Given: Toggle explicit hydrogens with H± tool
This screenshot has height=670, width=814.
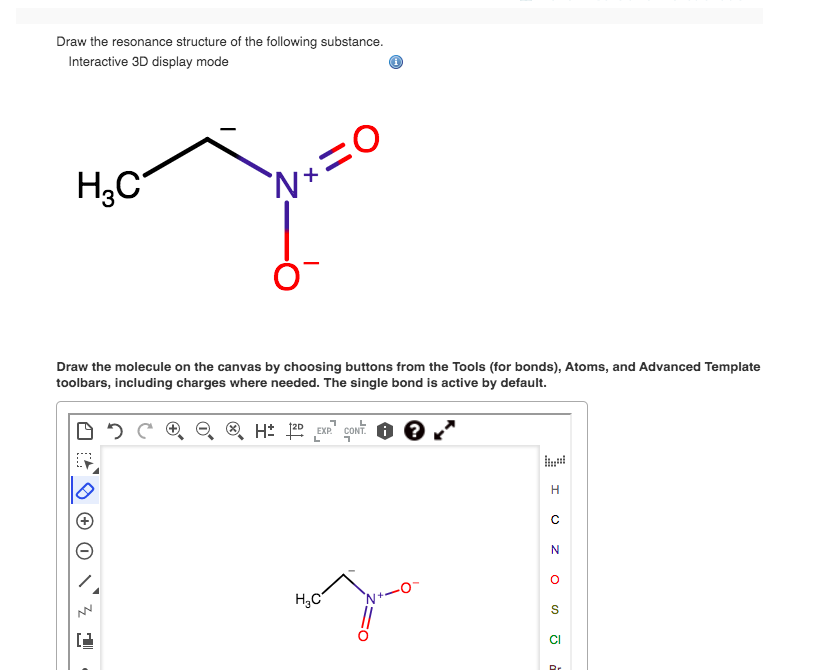Looking at the screenshot, I should coord(264,430).
